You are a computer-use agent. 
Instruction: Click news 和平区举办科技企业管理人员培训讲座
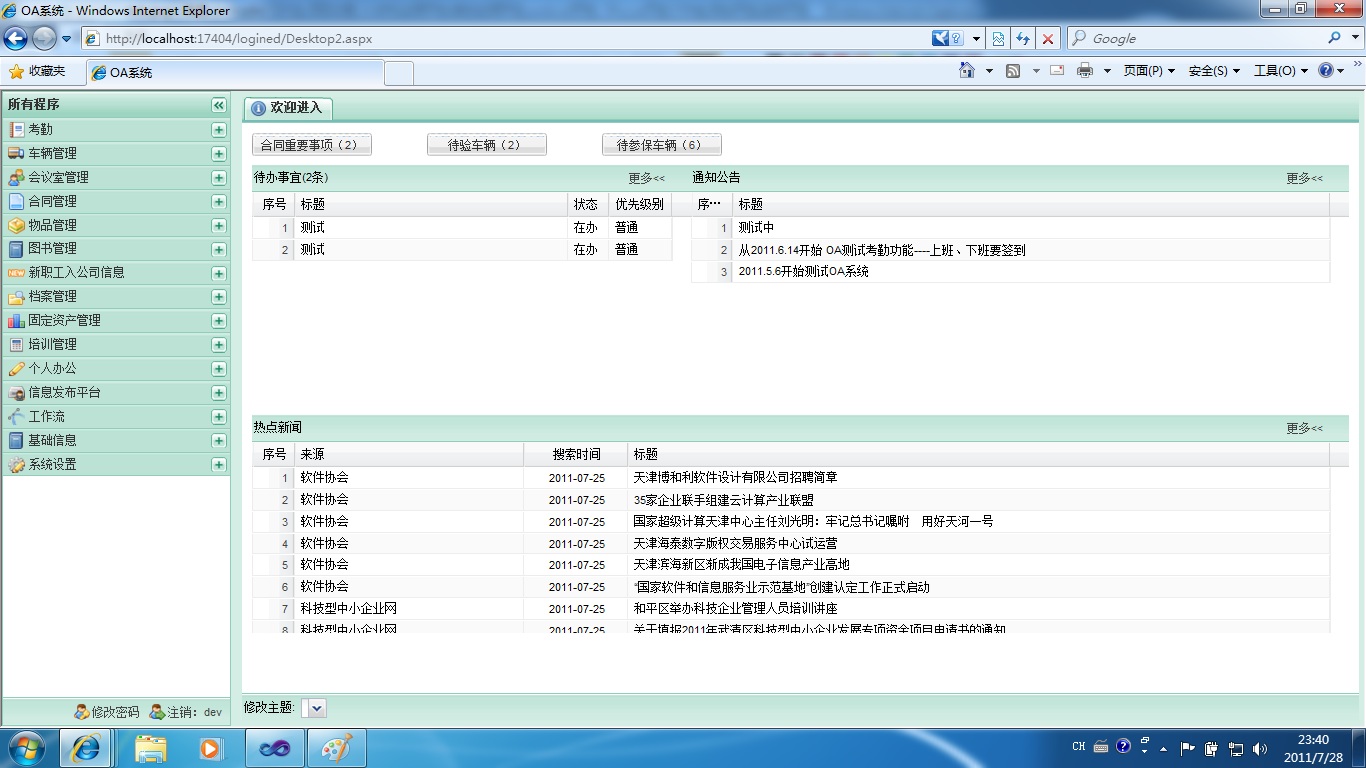point(735,608)
